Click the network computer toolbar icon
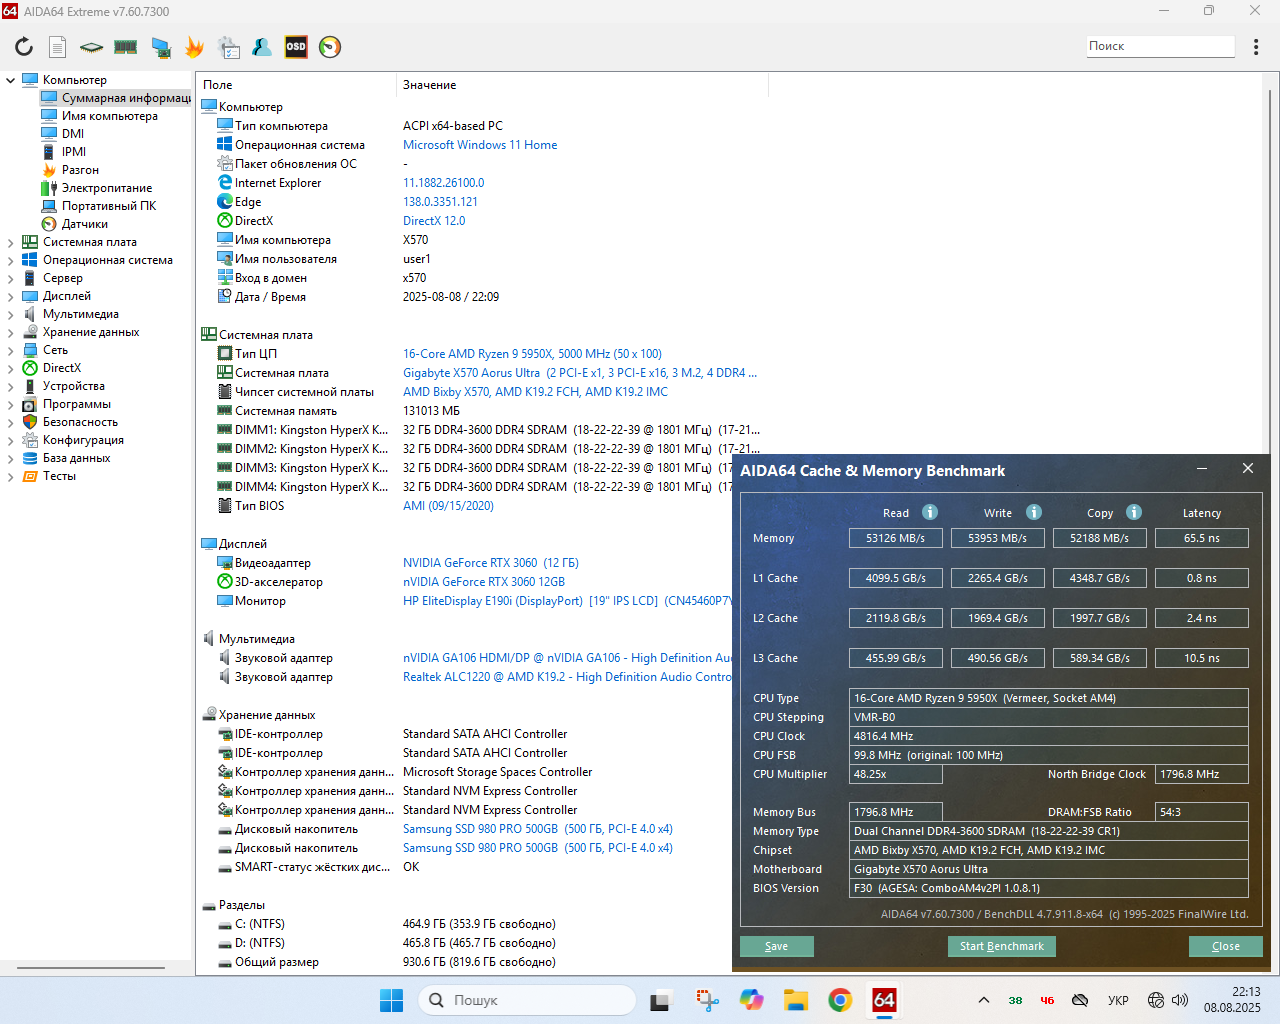Viewport: 1280px width, 1024px height. pos(160,47)
